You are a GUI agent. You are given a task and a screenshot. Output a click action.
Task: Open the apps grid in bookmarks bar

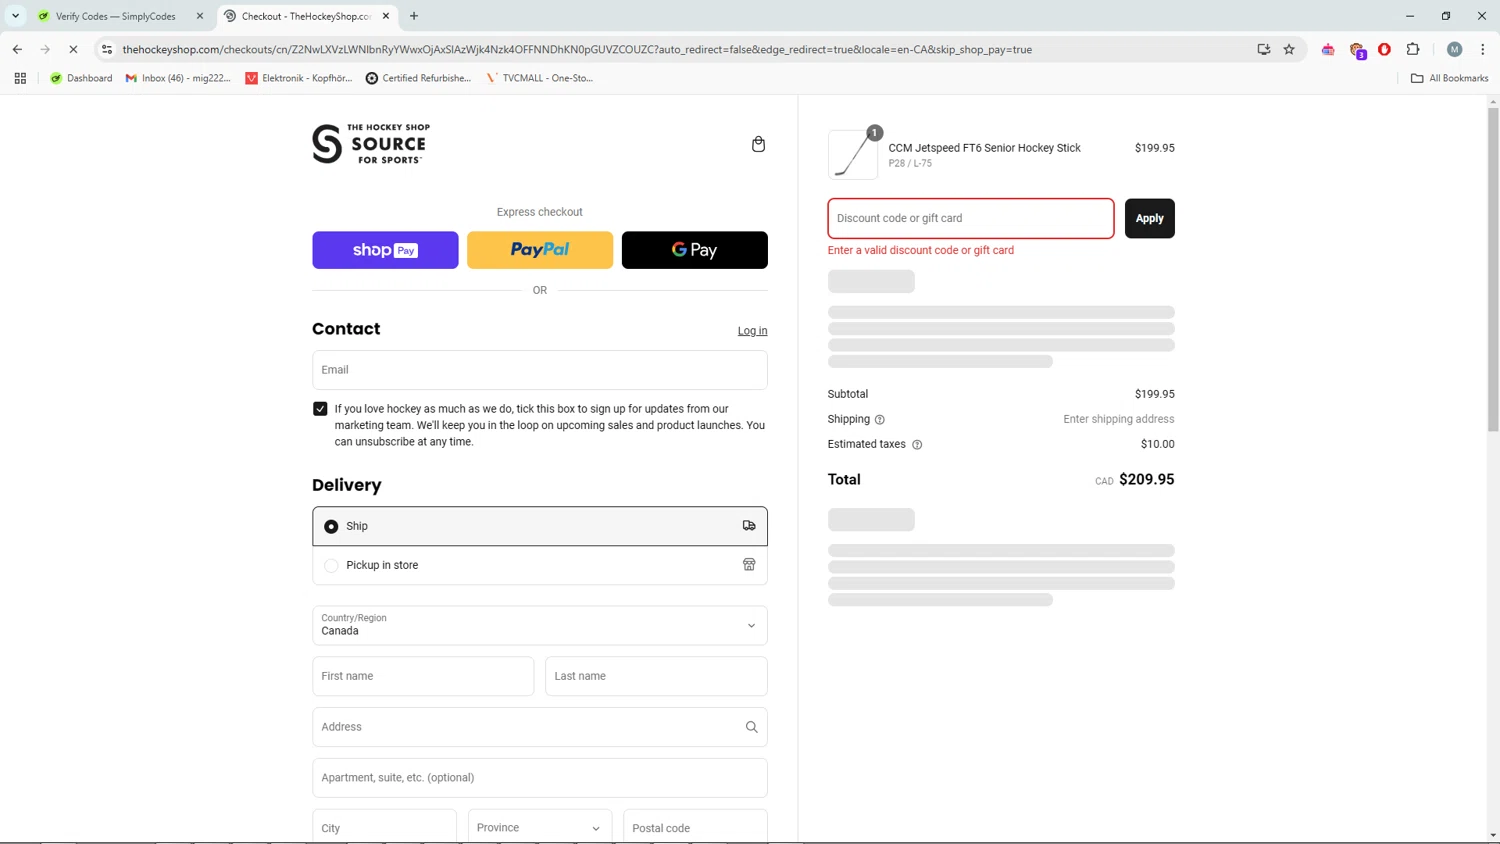pos(20,78)
